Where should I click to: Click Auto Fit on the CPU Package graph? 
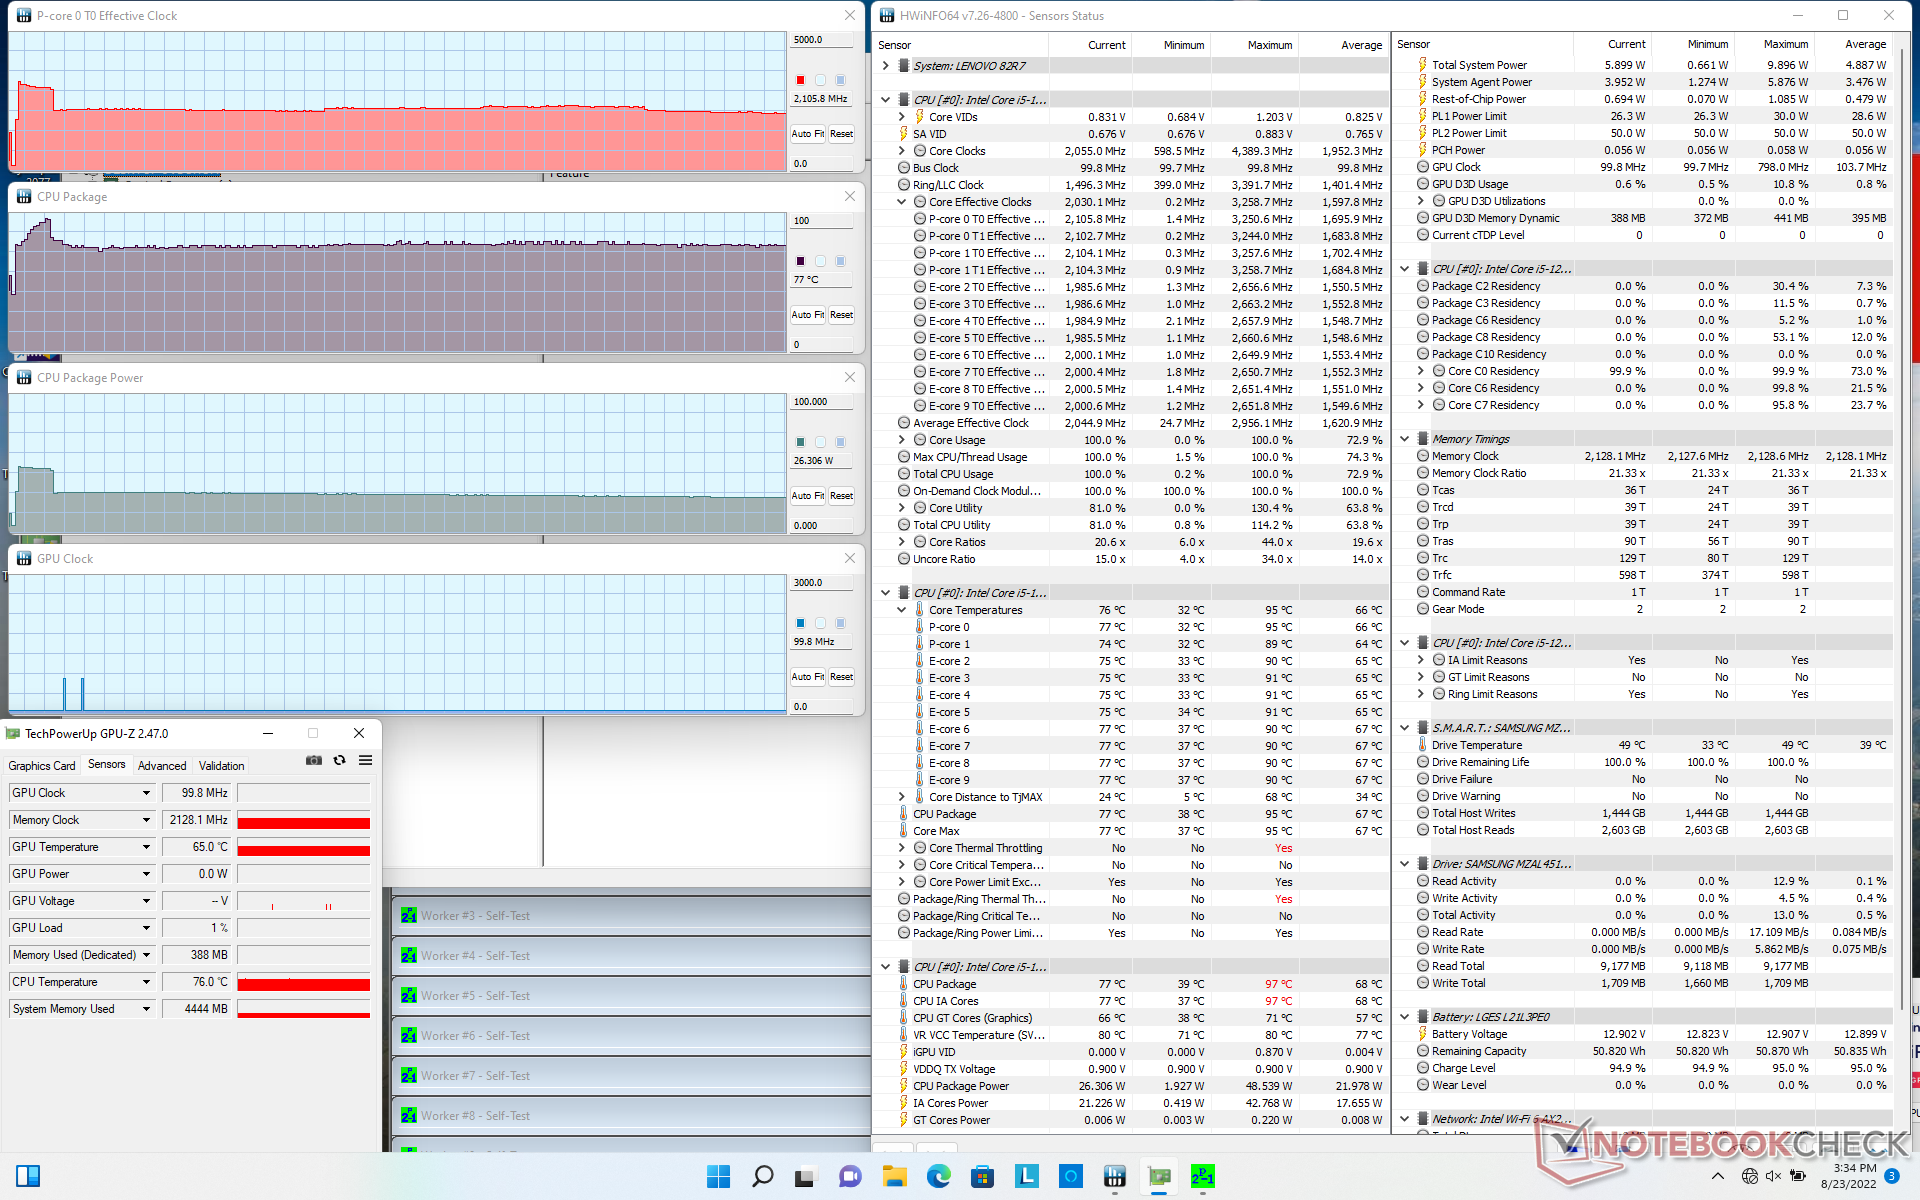pos(807,315)
